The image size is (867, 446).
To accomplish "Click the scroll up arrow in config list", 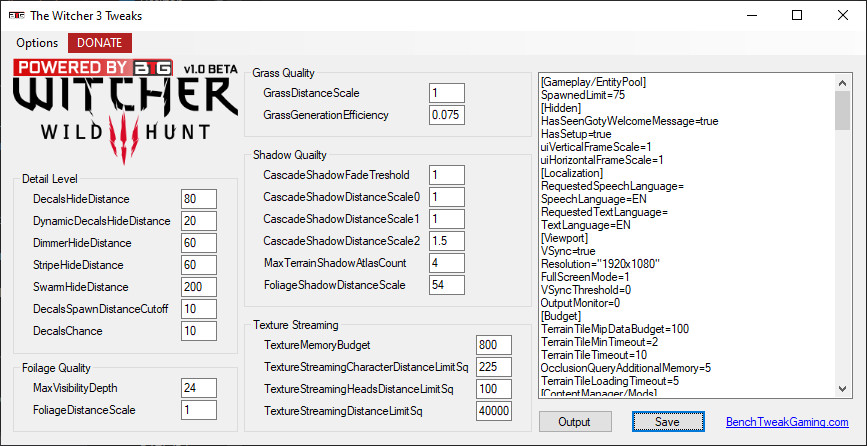I will 843,83.
